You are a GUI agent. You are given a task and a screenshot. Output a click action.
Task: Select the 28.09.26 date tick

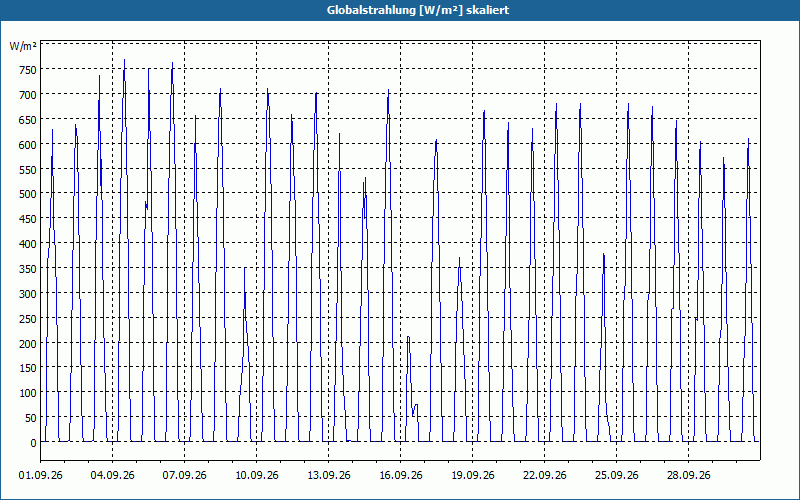(x=688, y=476)
